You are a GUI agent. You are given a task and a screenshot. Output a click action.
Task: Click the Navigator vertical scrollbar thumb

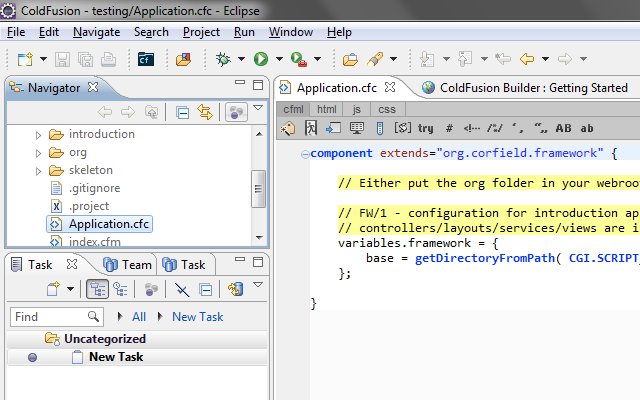coord(259,189)
